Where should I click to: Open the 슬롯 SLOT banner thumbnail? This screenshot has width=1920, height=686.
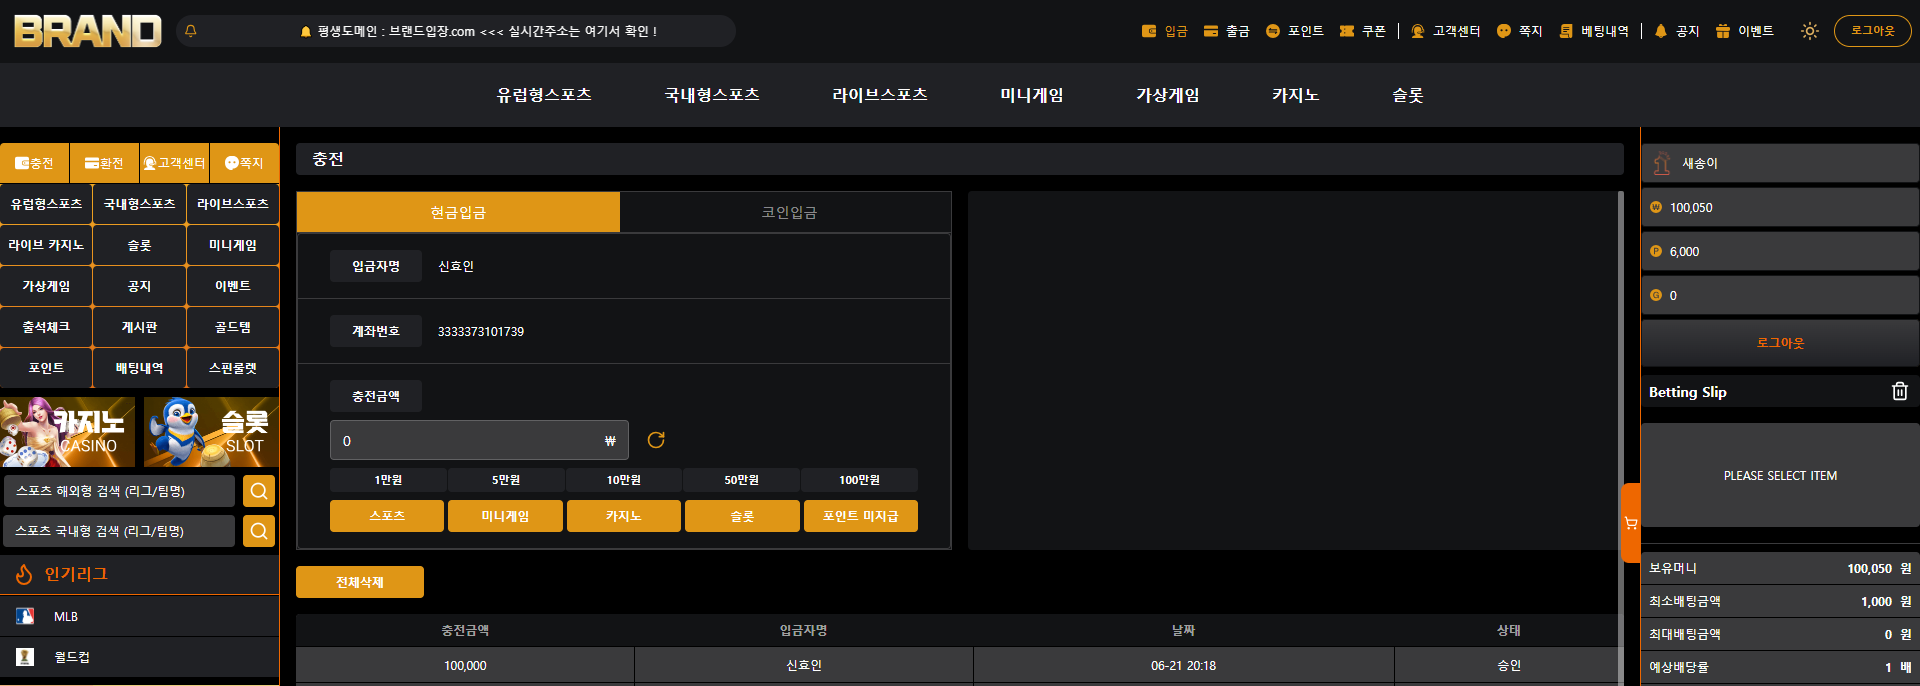point(211,432)
